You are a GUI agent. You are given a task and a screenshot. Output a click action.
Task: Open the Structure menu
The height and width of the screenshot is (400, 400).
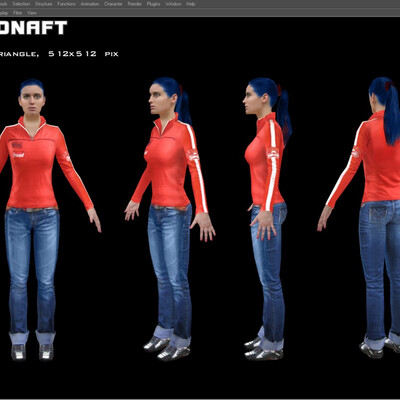tap(44, 4)
